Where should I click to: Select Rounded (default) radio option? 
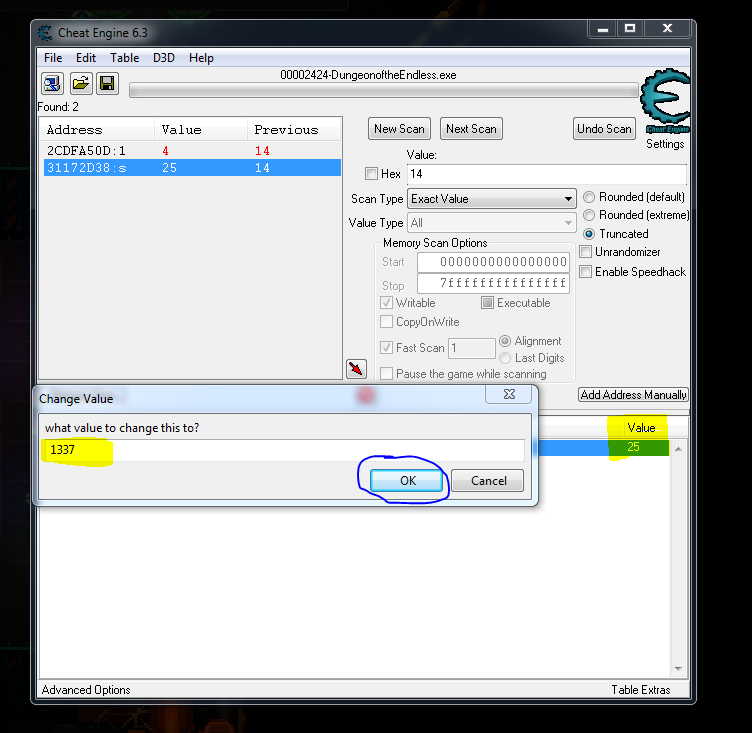pyautogui.click(x=588, y=197)
